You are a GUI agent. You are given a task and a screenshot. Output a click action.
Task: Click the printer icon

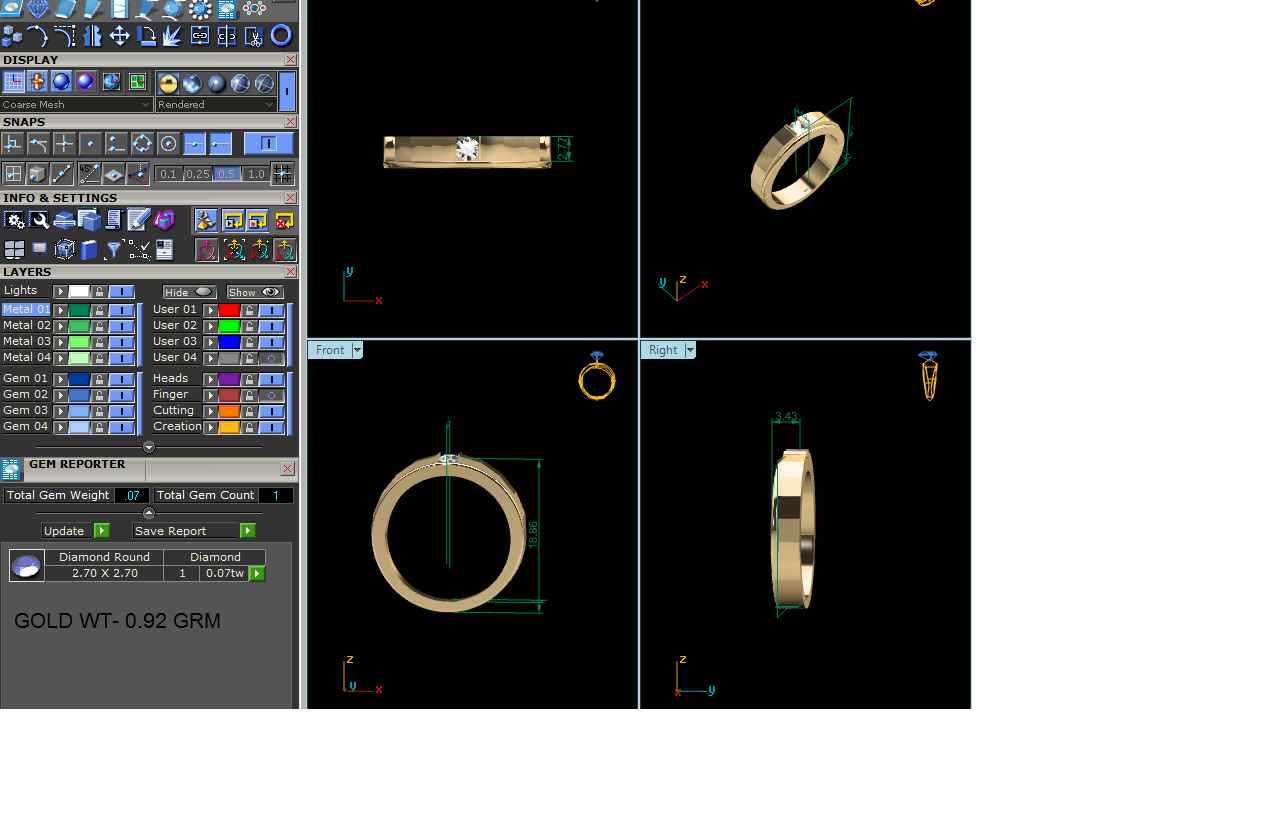tap(65, 220)
